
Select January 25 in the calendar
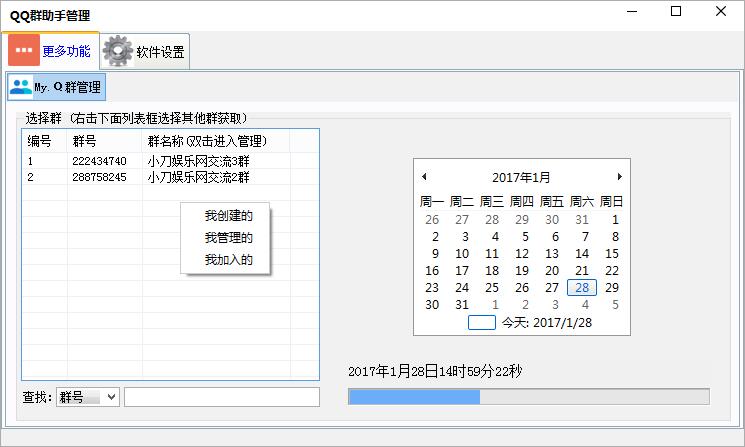pos(492,288)
